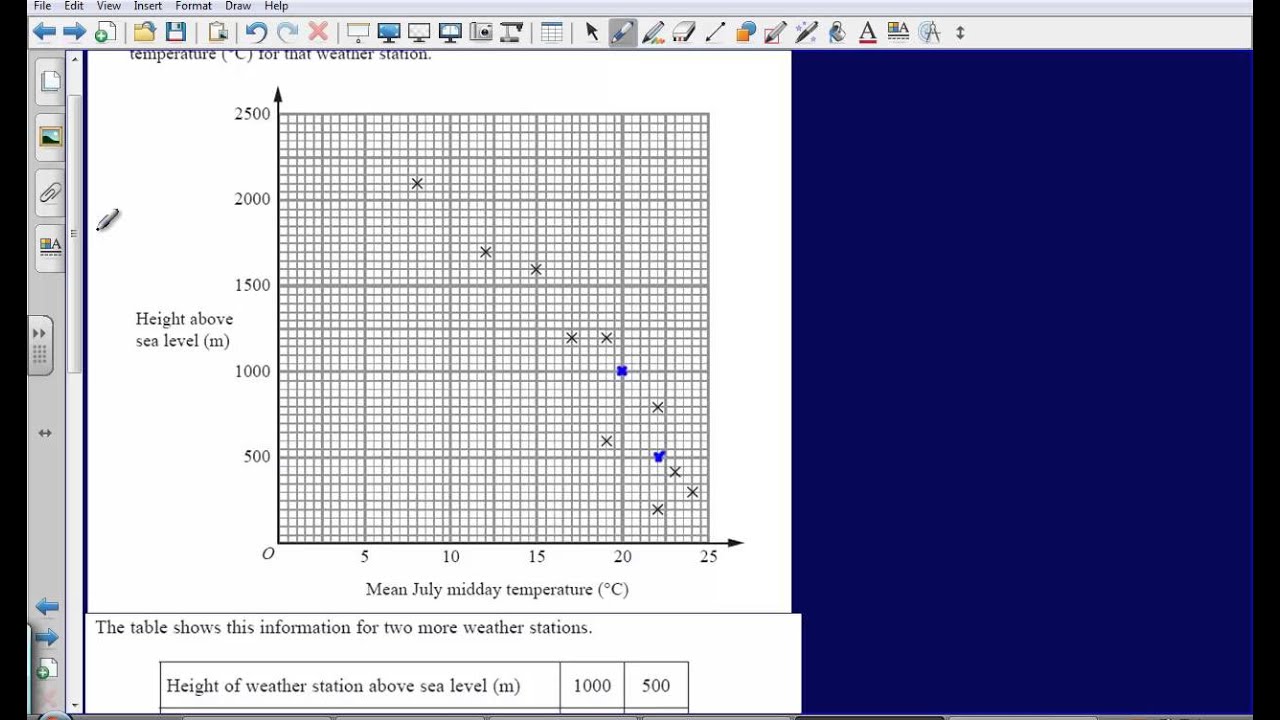
Task: Add a new page from the top toolbar
Action: (105, 32)
